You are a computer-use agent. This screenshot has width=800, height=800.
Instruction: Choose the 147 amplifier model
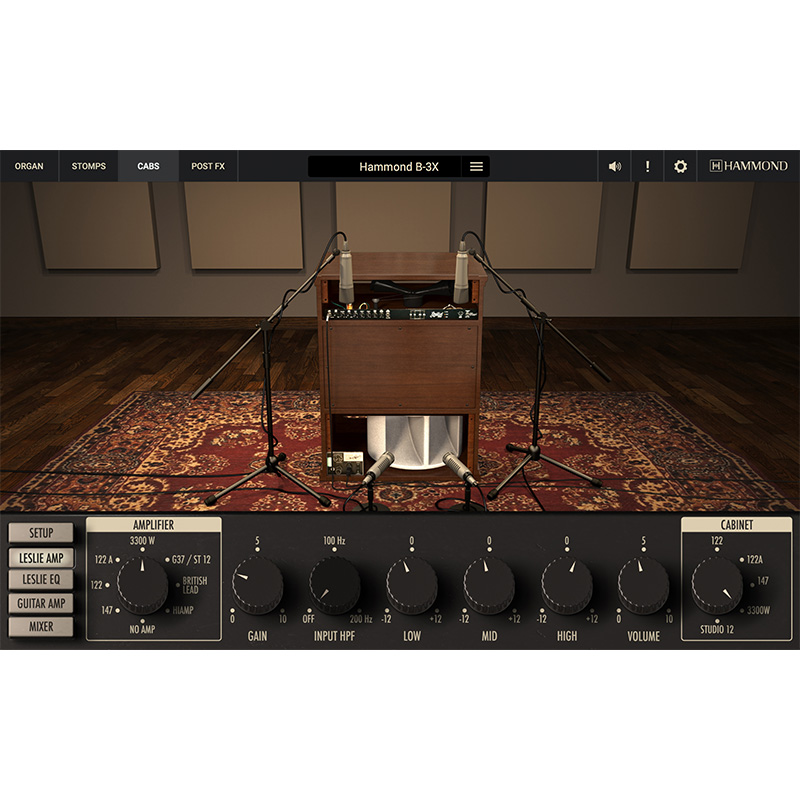click(107, 610)
